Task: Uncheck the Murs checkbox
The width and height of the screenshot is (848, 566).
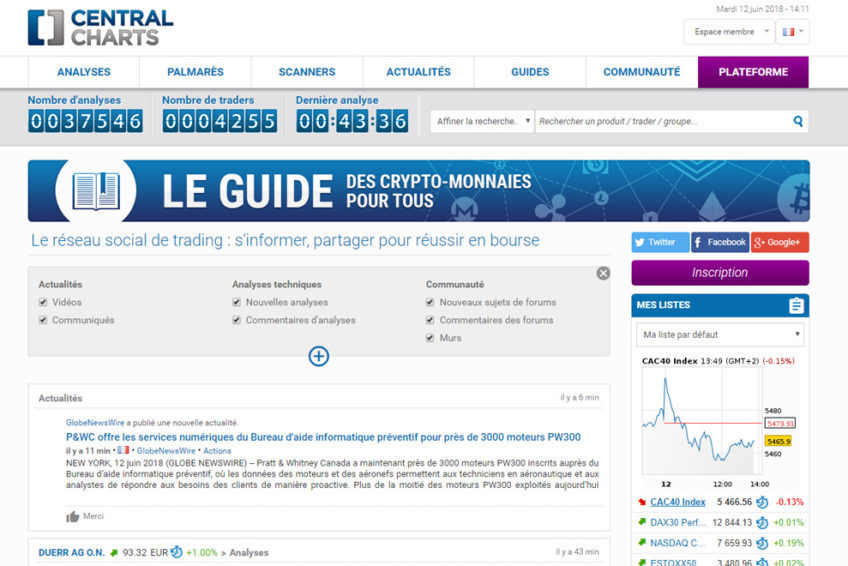Action: coord(430,338)
